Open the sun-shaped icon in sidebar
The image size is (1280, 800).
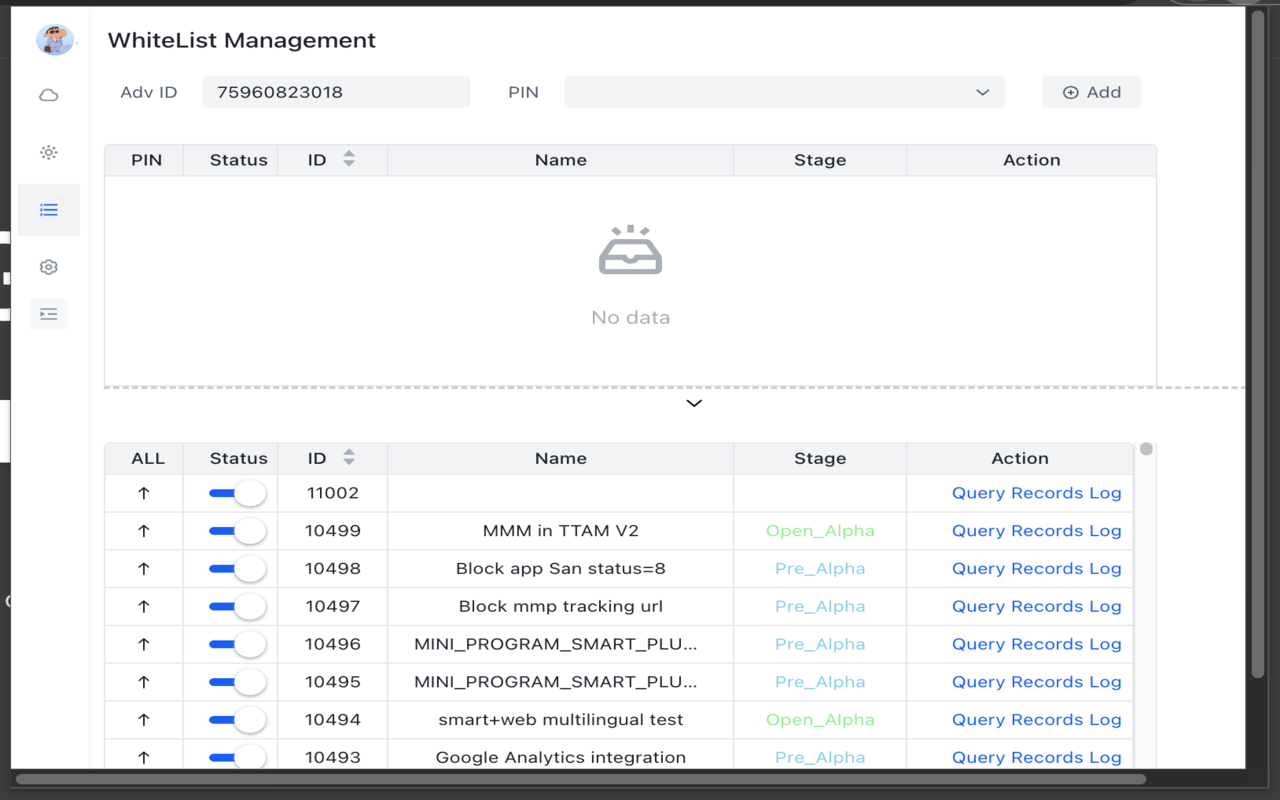48,152
